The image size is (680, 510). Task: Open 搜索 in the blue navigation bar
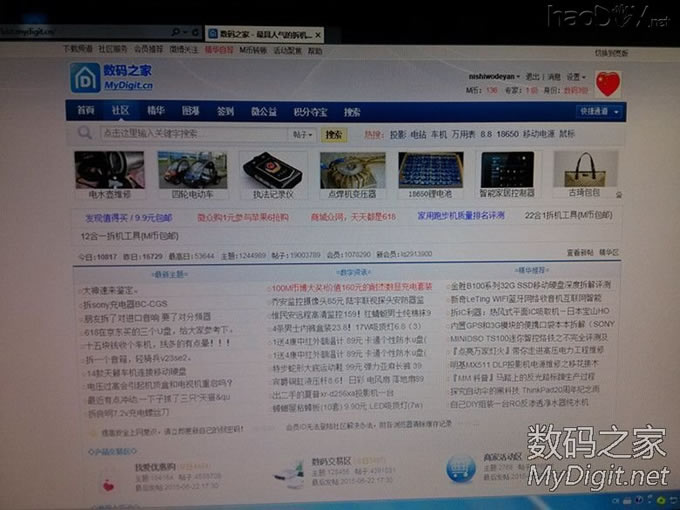pyautogui.click(x=352, y=112)
